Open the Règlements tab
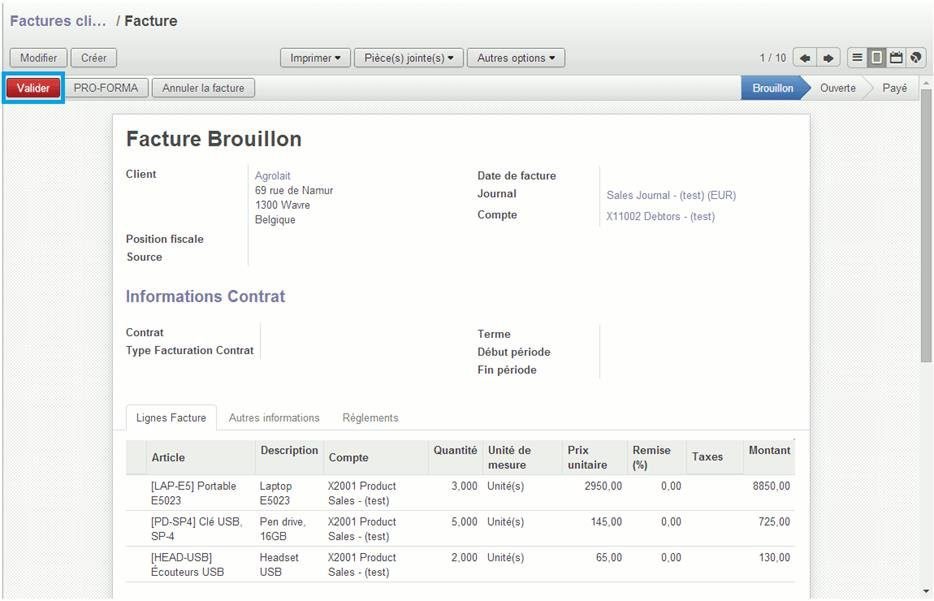The width and height of the screenshot is (934, 601). pos(370,418)
